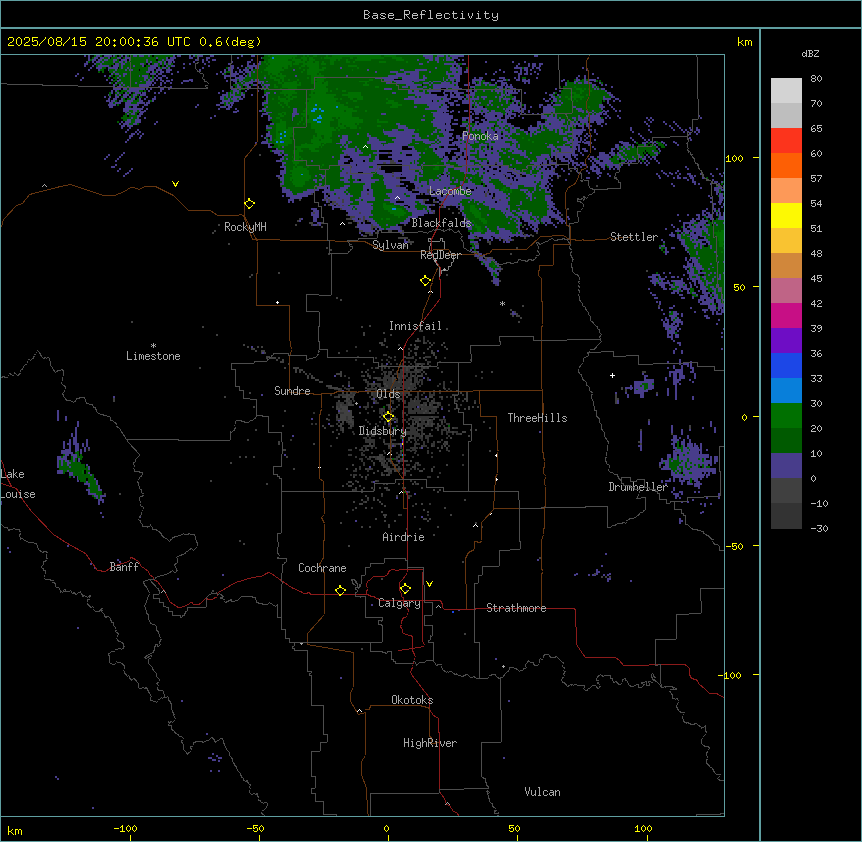Click the Lake Louise label

click(x=18, y=484)
